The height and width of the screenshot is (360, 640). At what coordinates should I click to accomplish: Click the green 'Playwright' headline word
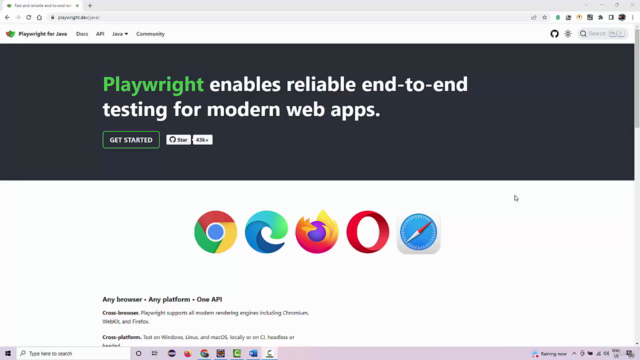pyautogui.click(x=153, y=85)
